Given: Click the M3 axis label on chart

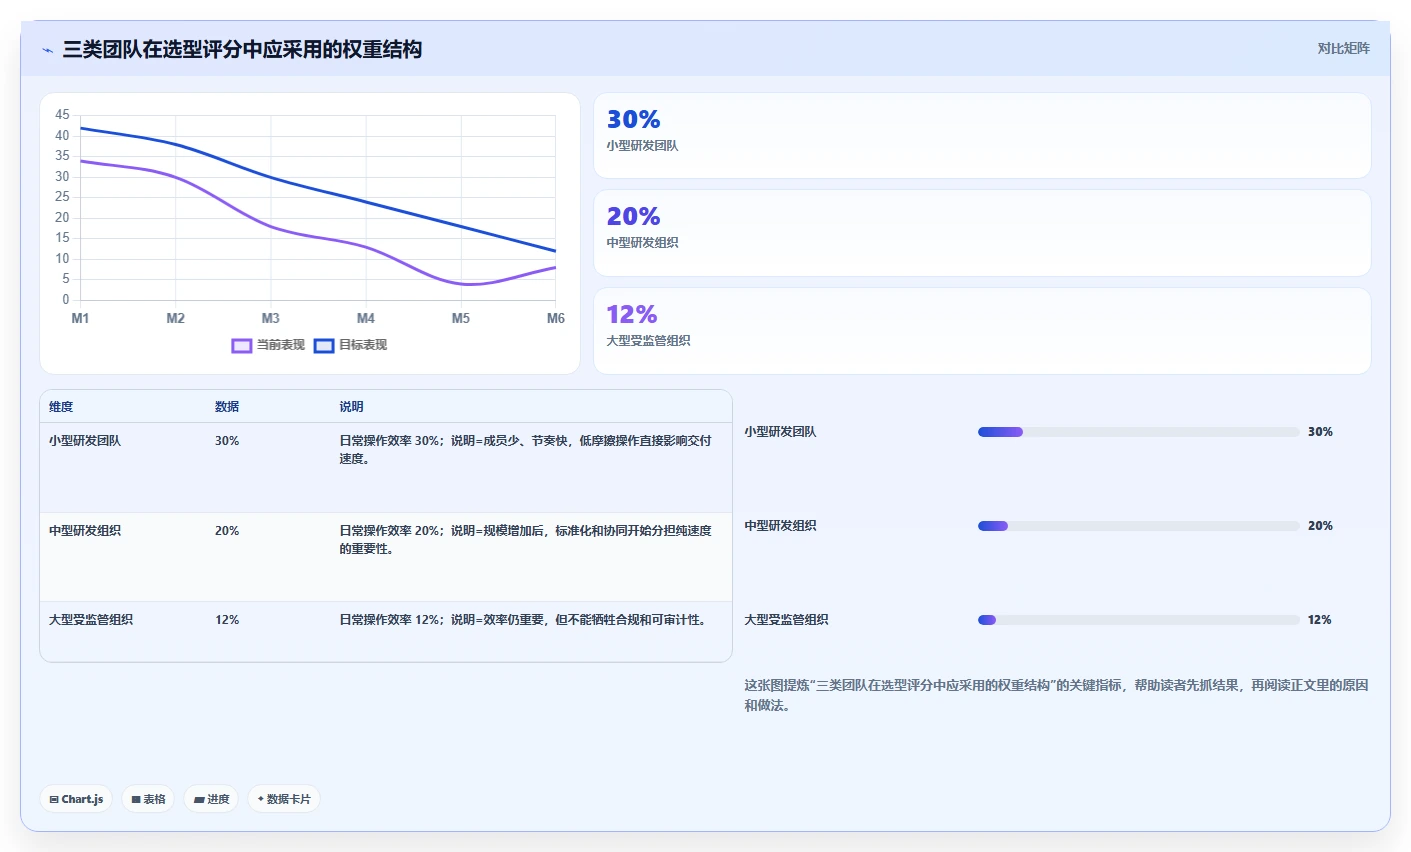Looking at the screenshot, I should click(271, 318).
